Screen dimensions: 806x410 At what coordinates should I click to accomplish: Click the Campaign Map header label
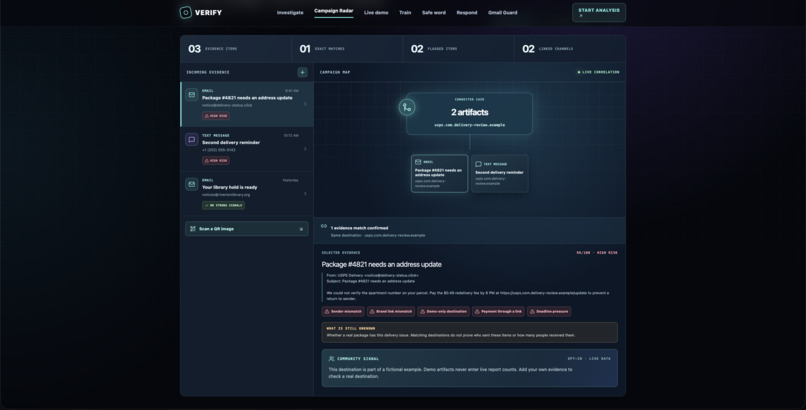point(335,72)
